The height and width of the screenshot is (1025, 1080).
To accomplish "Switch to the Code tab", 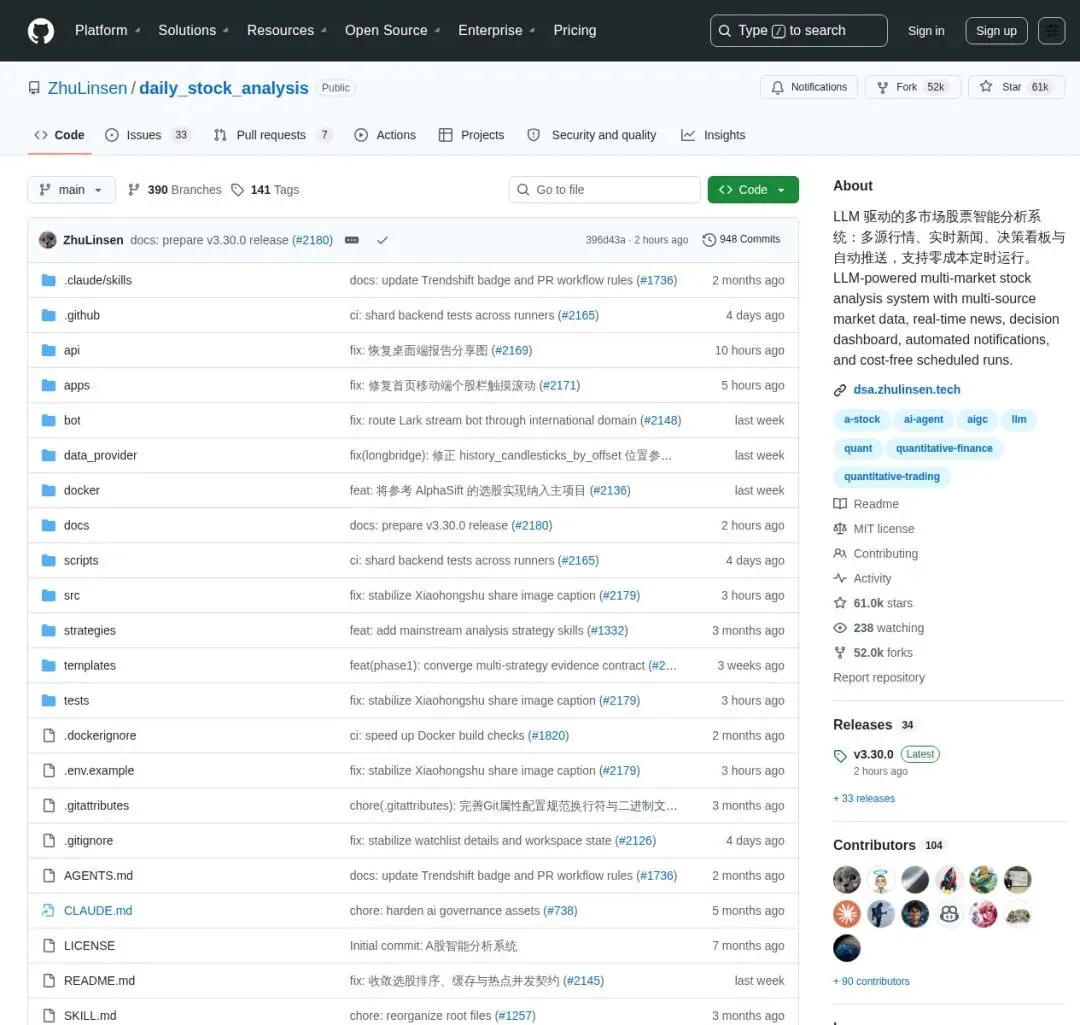I will [59, 135].
